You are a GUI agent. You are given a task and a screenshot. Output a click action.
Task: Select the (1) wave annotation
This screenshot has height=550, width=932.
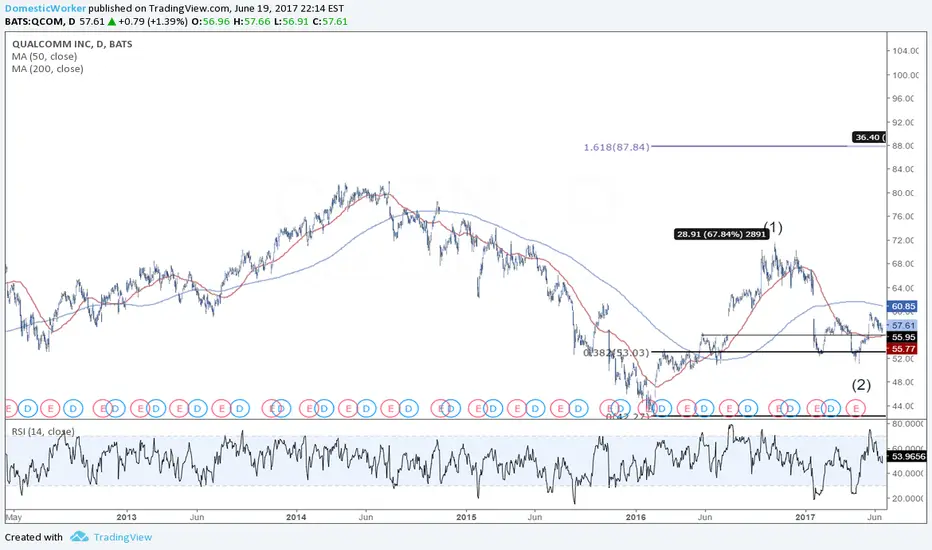click(x=773, y=227)
